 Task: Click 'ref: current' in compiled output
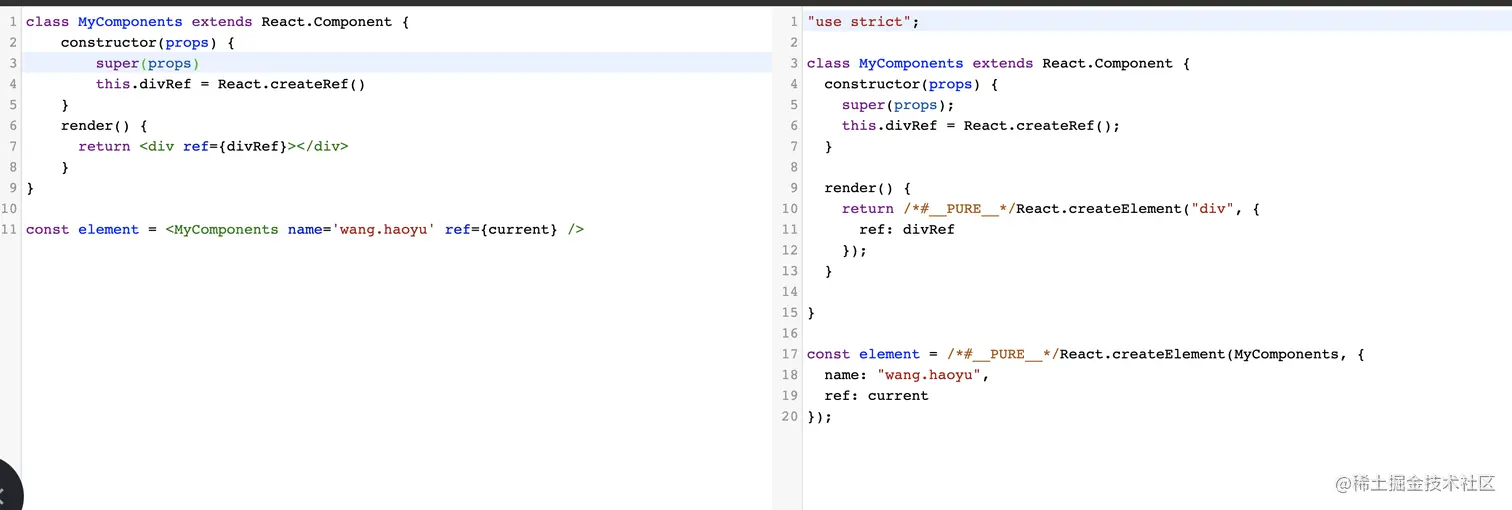(x=876, y=396)
